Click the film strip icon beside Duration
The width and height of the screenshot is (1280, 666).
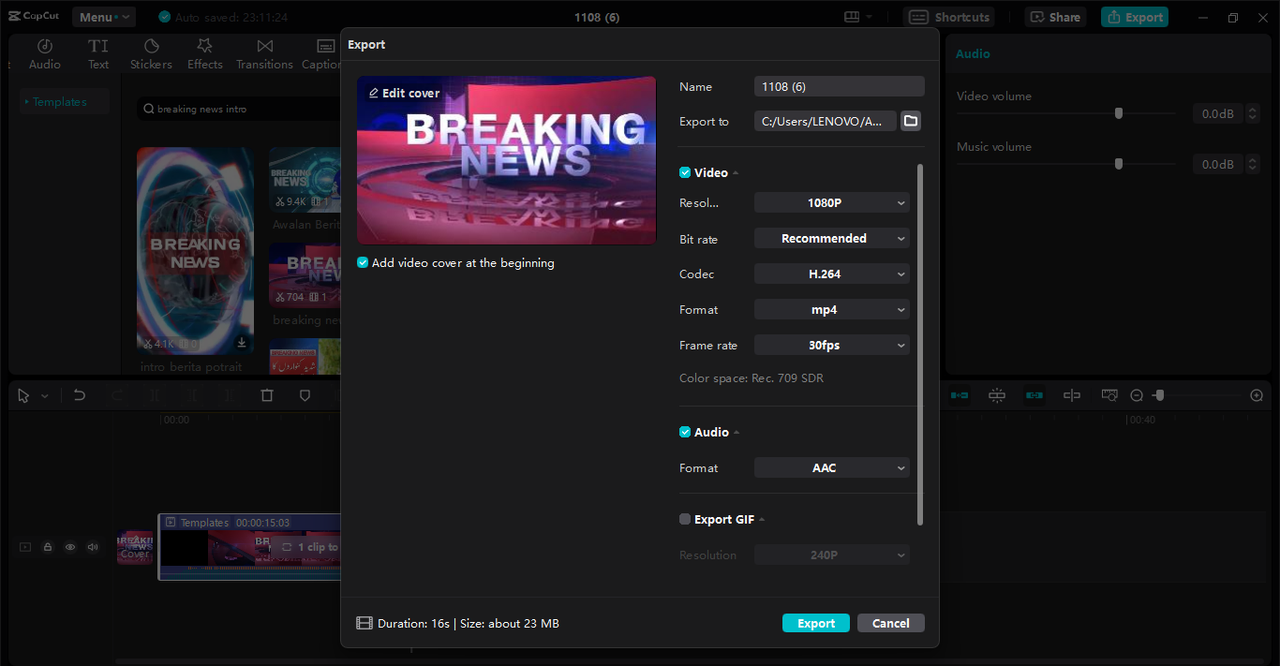coord(364,623)
